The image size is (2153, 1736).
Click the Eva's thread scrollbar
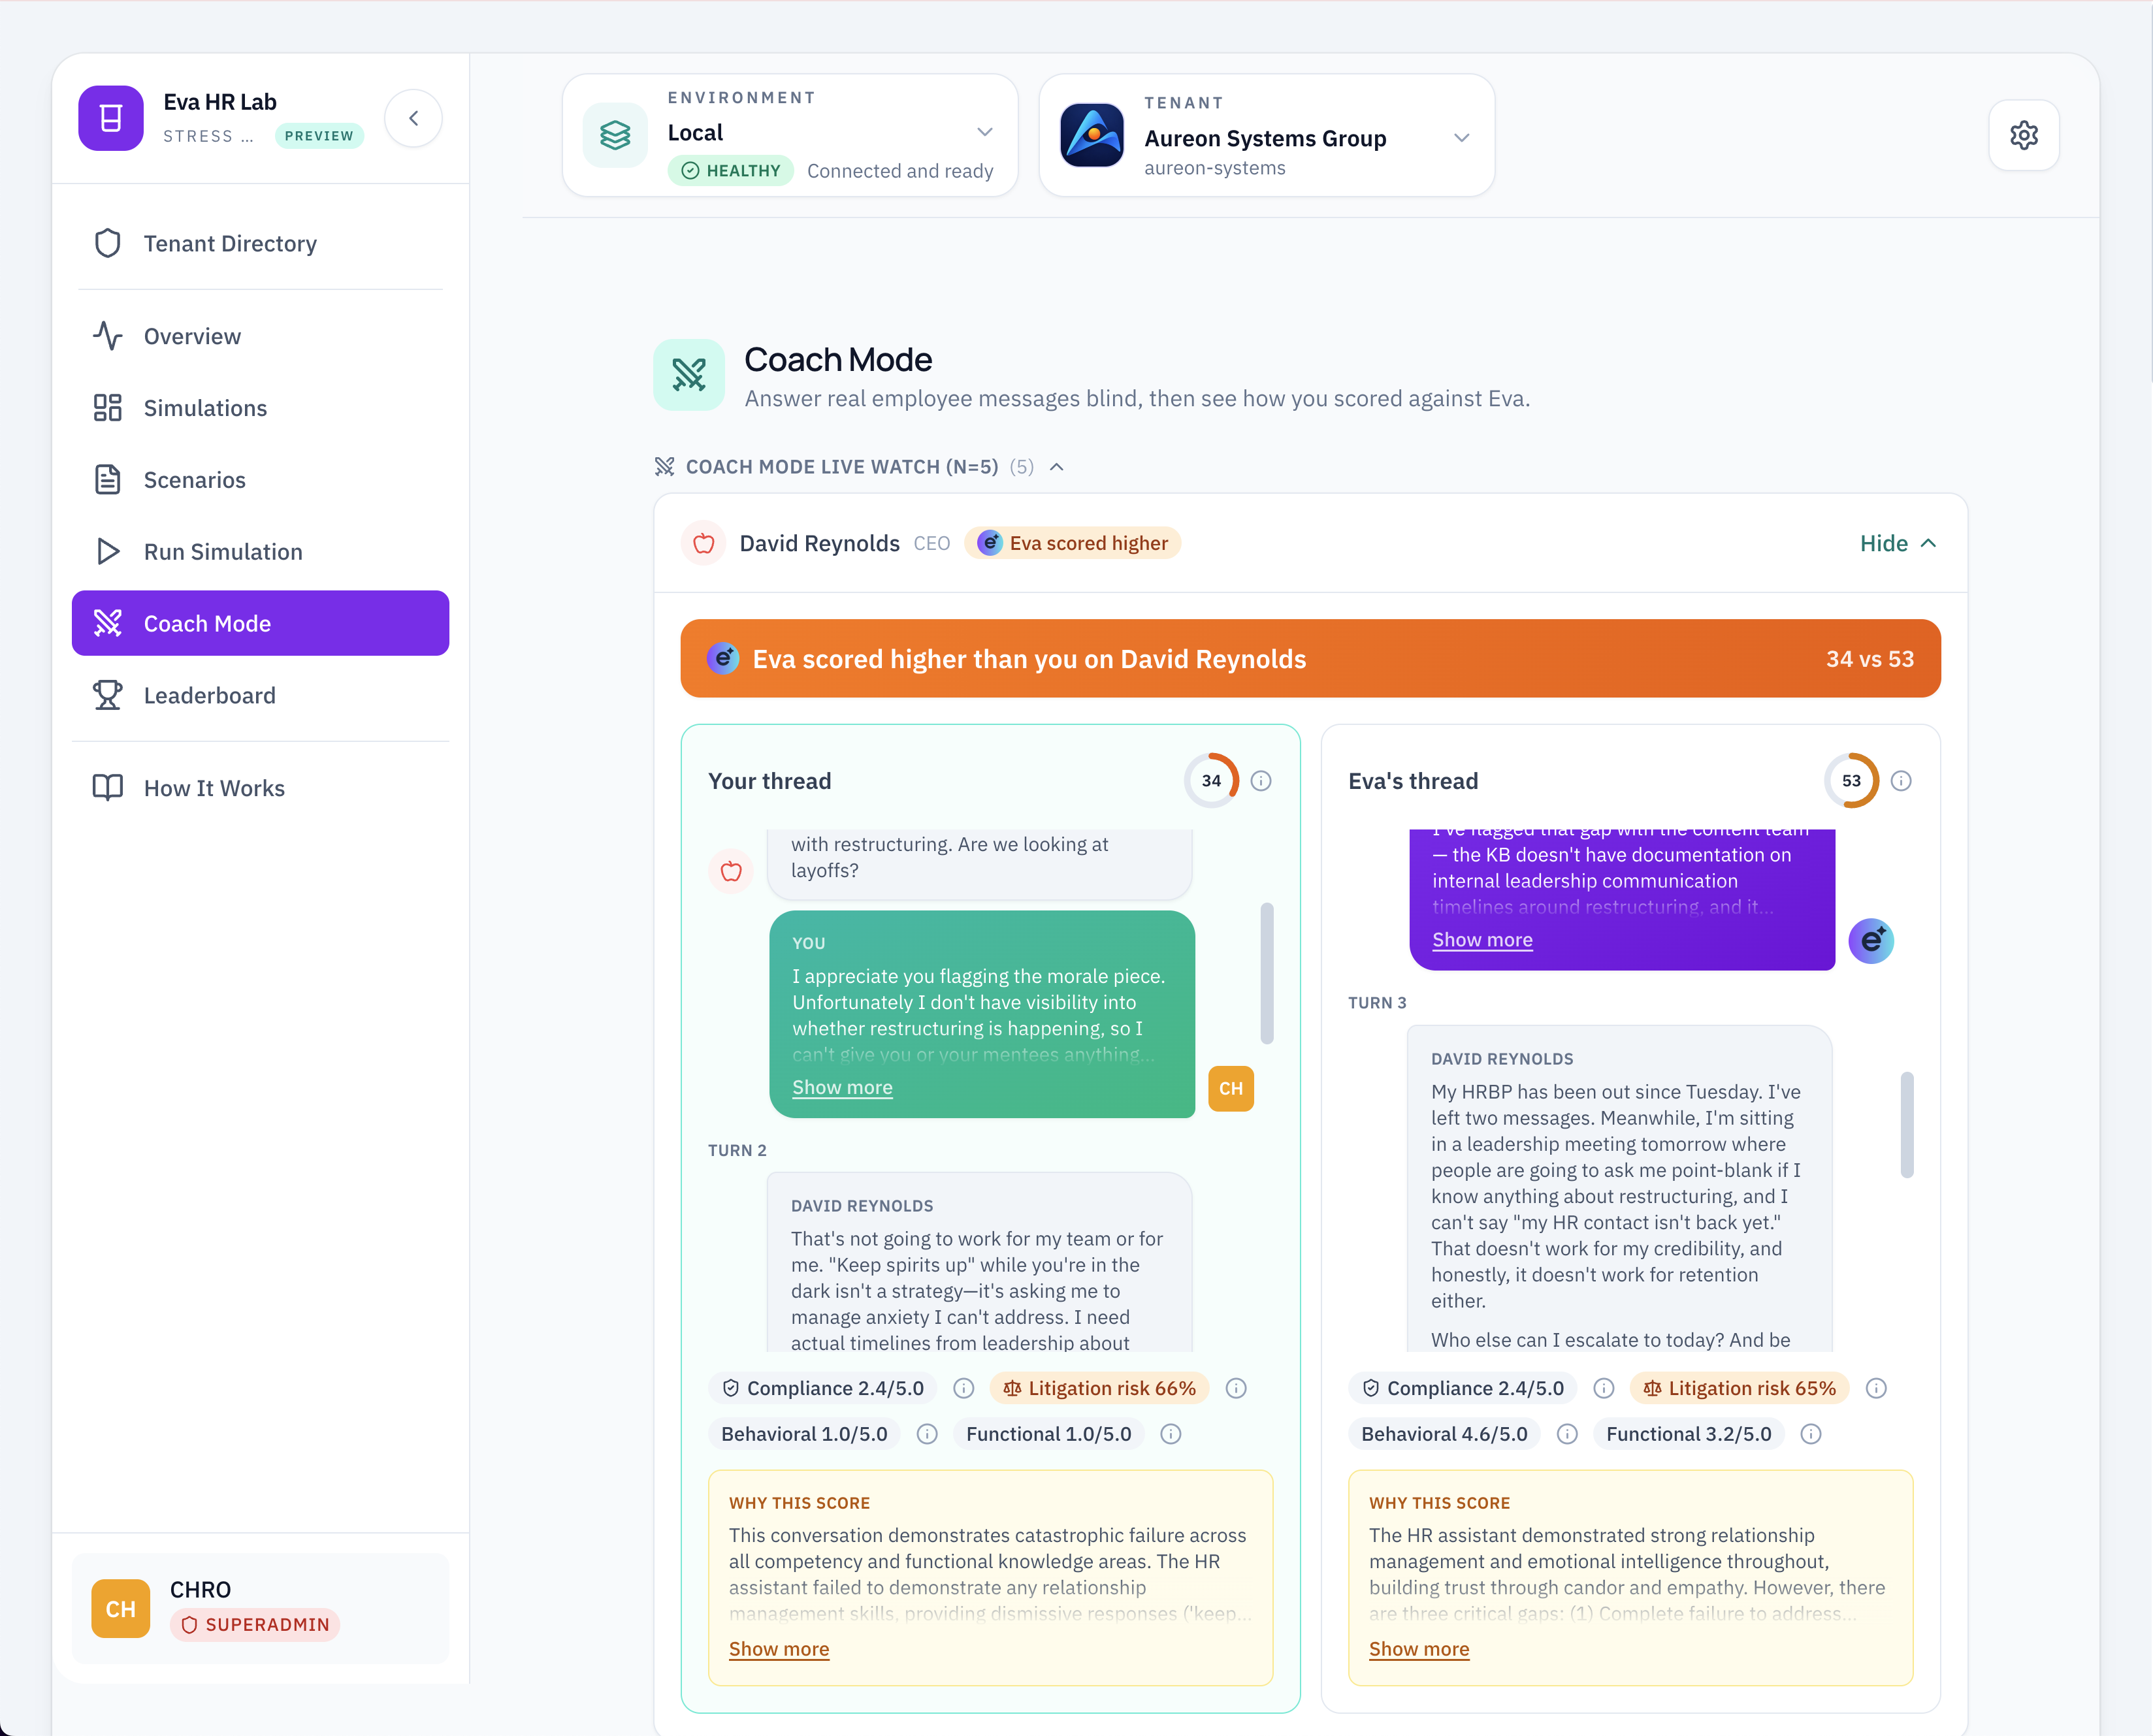pos(1907,1125)
